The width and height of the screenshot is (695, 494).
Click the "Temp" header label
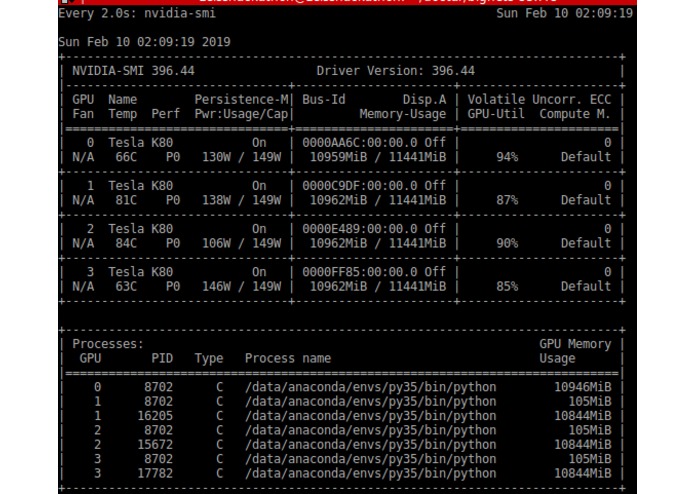pyautogui.click(x=122, y=114)
